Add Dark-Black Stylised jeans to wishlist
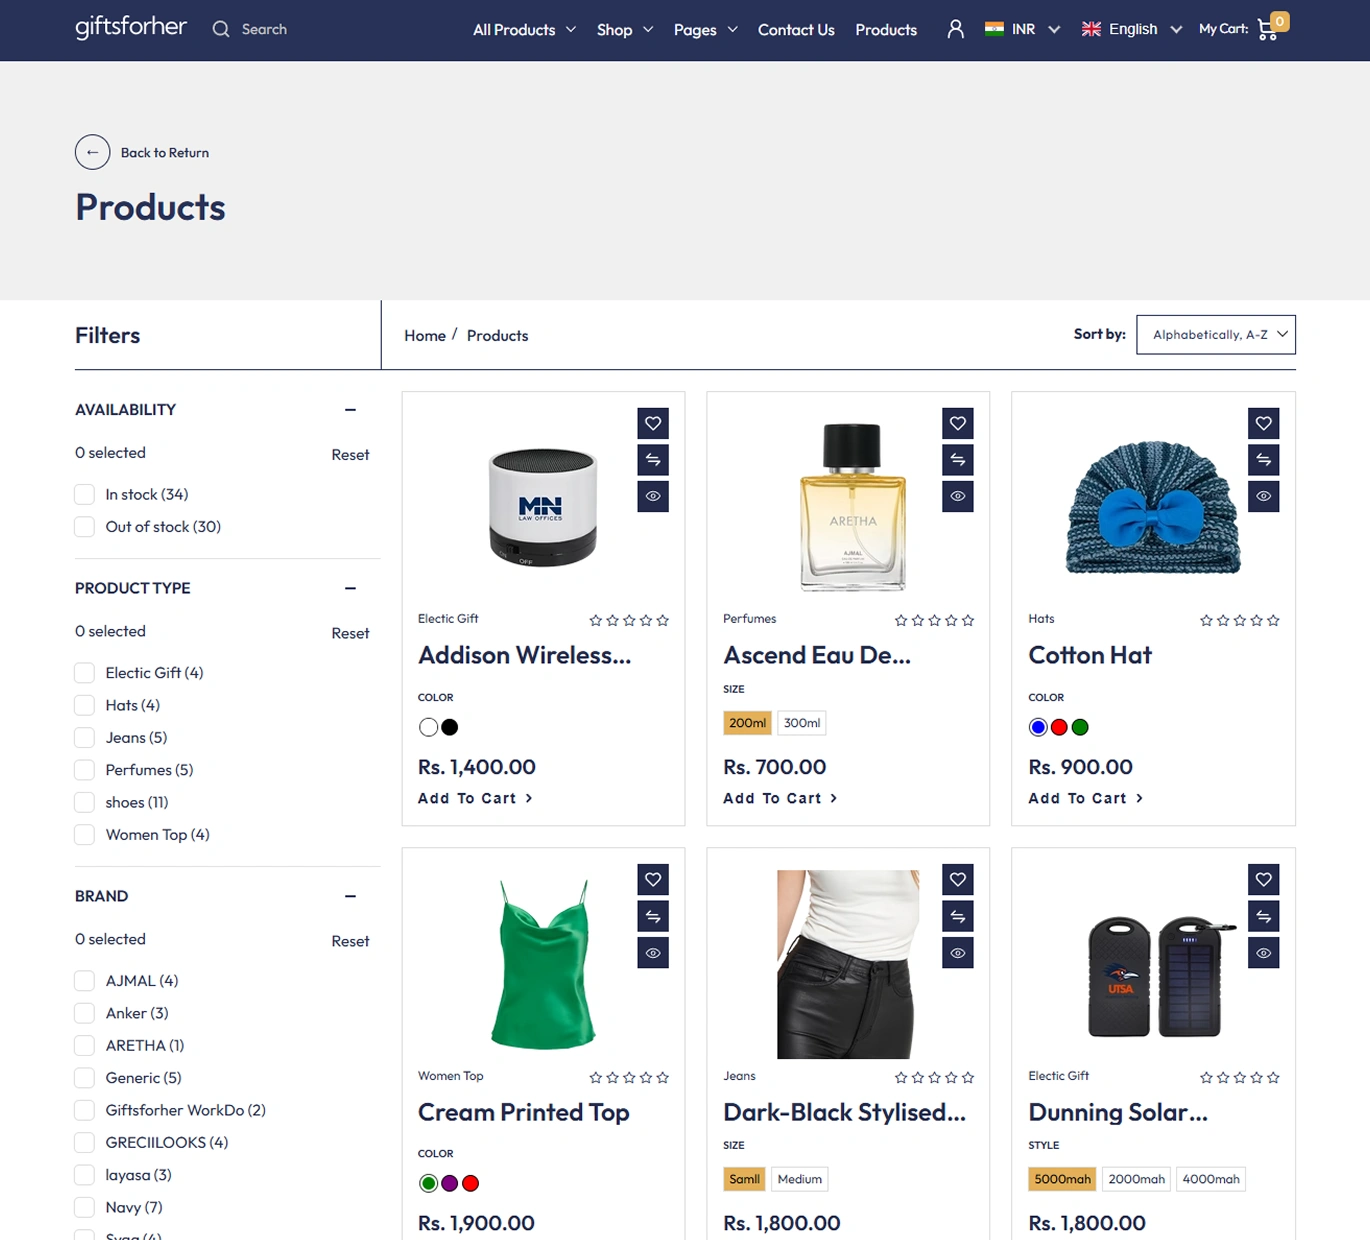This screenshot has width=1370, height=1240. point(958,879)
